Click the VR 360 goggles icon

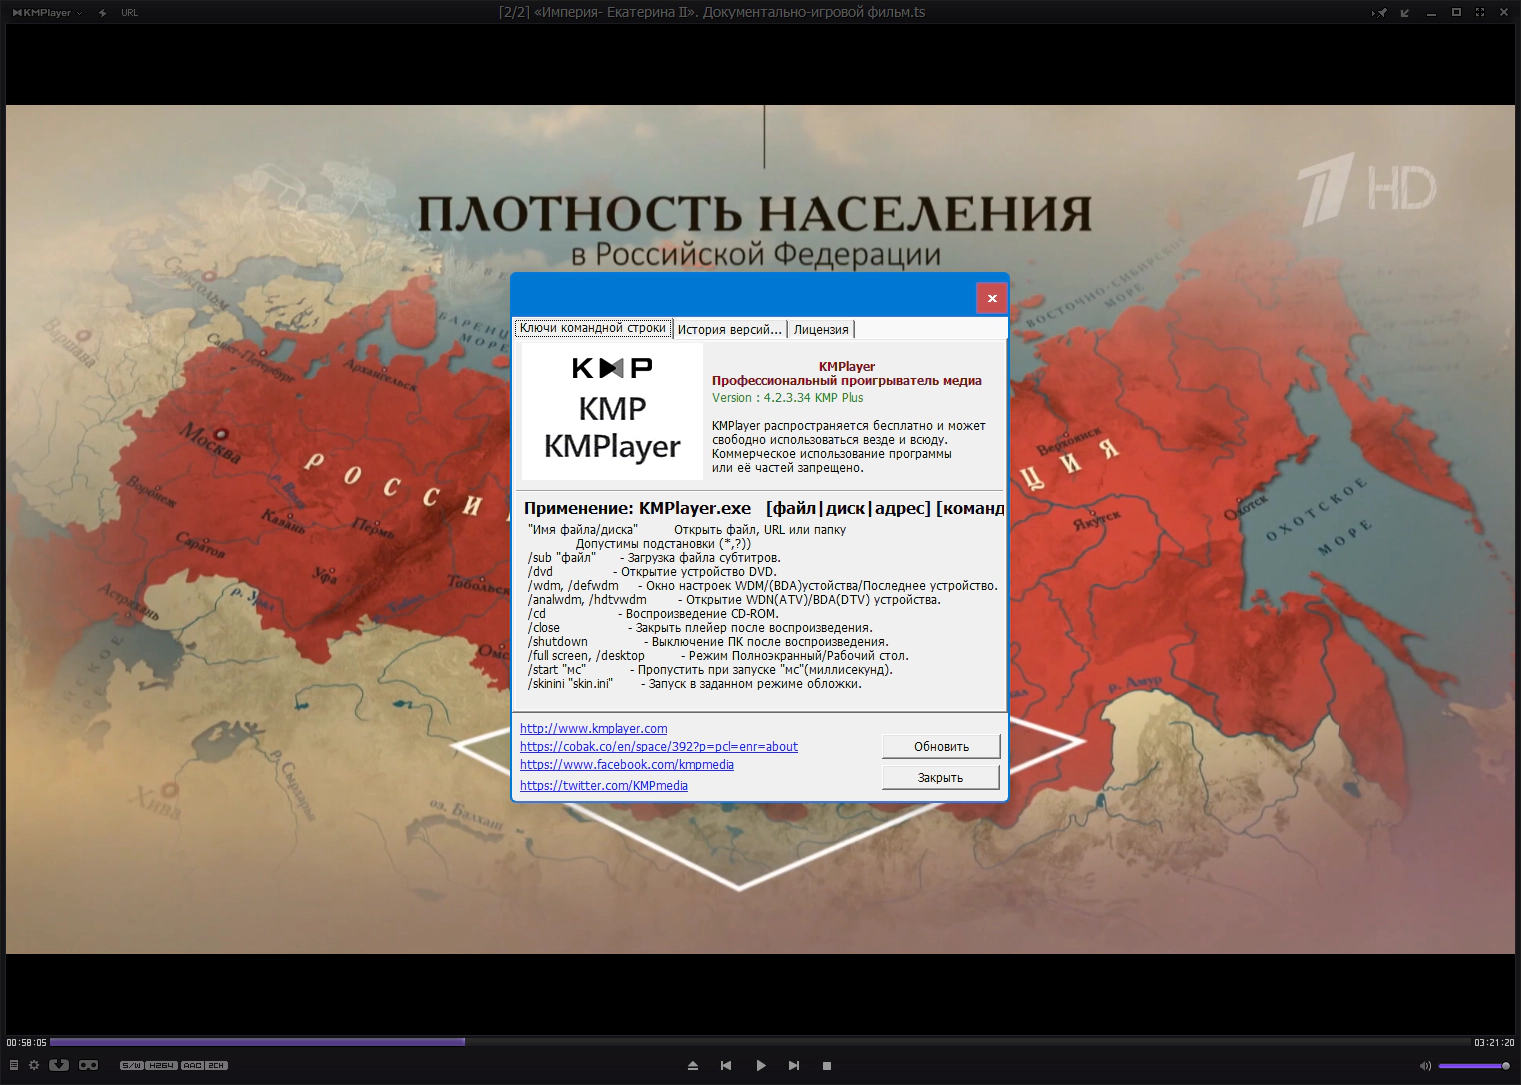click(89, 1065)
